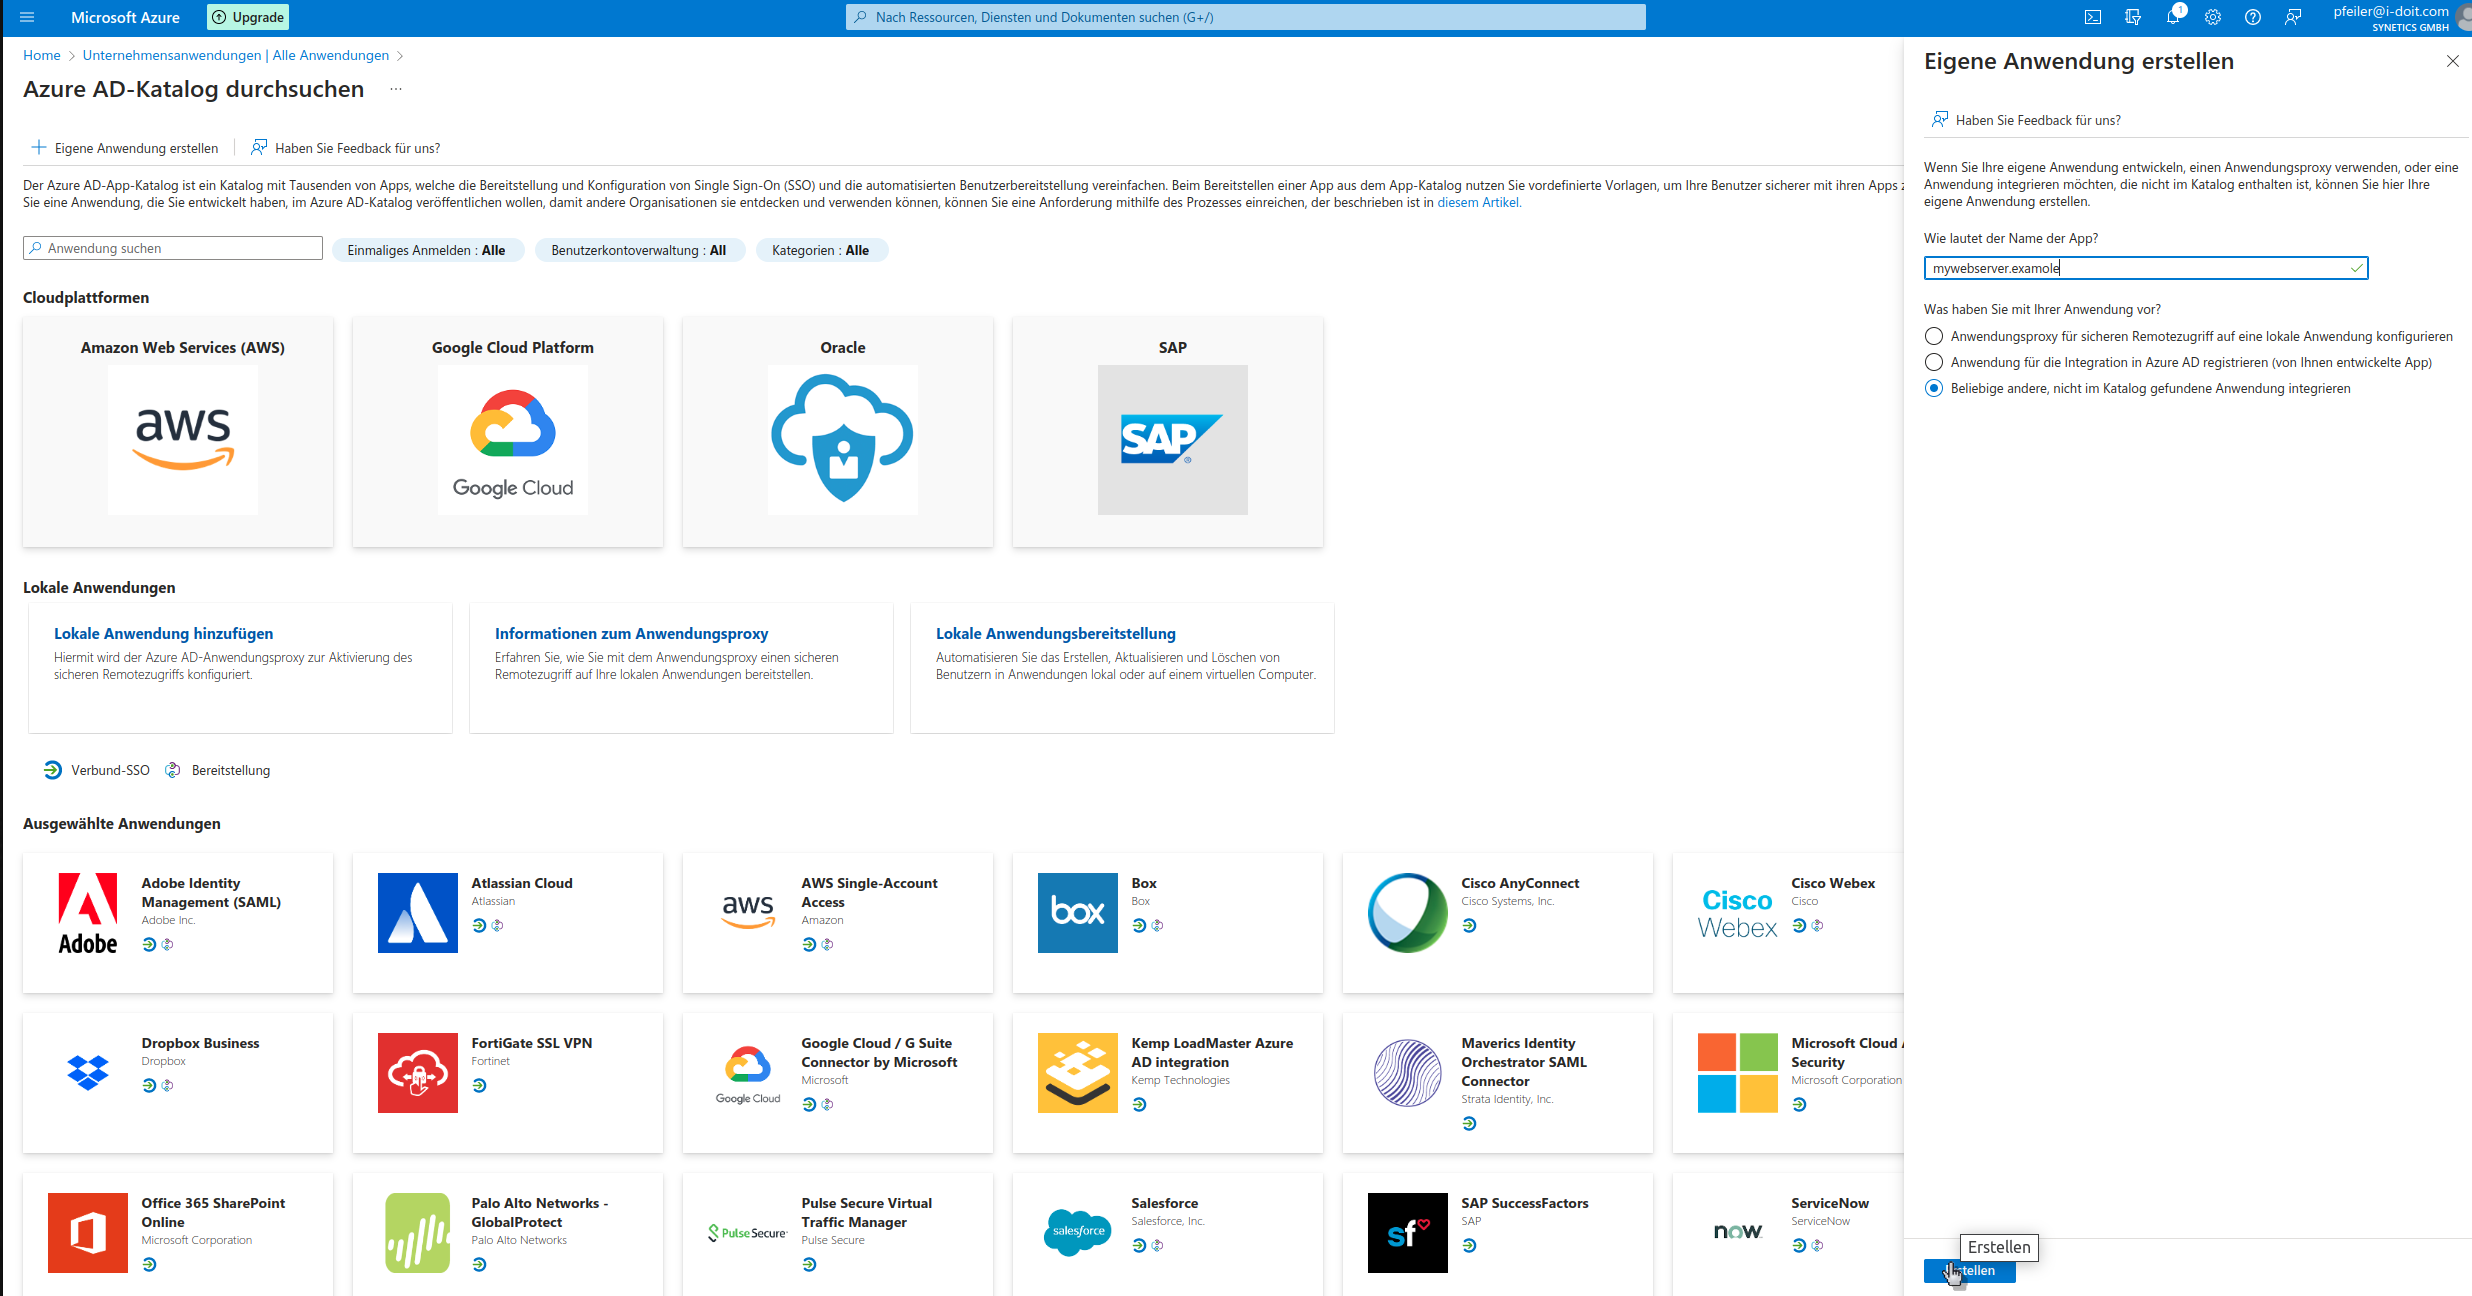Open the notifications bell
This screenshot has height=1296, width=2472.
(2172, 17)
